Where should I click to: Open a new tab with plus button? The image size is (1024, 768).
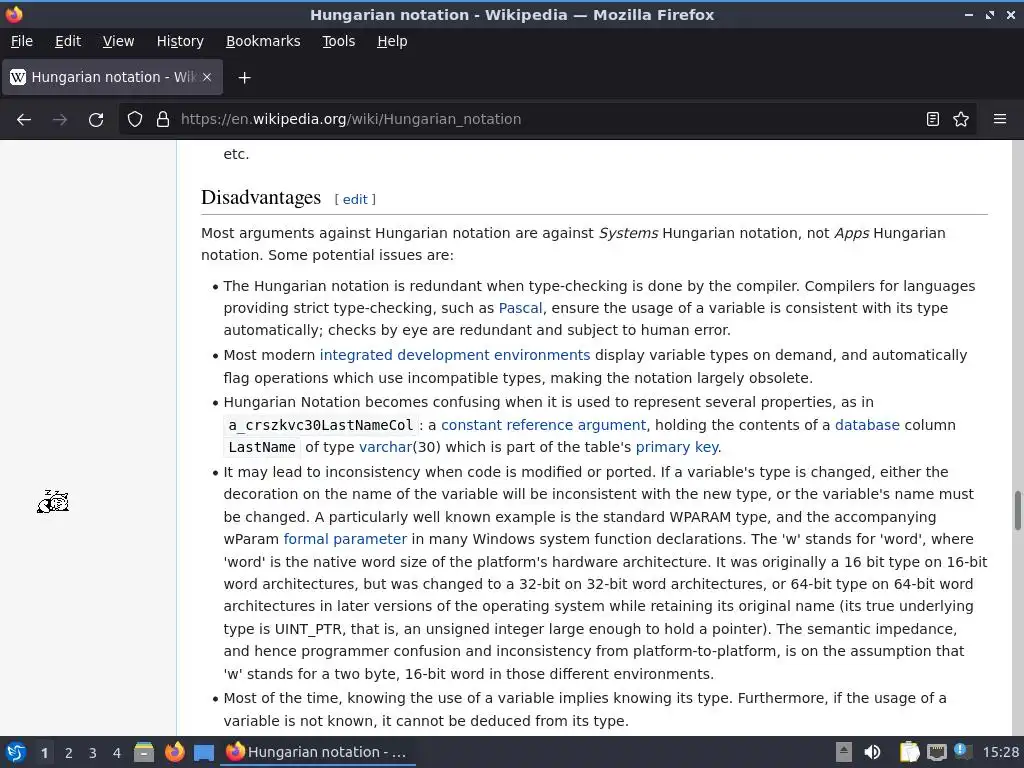click(x=244, y=78)
